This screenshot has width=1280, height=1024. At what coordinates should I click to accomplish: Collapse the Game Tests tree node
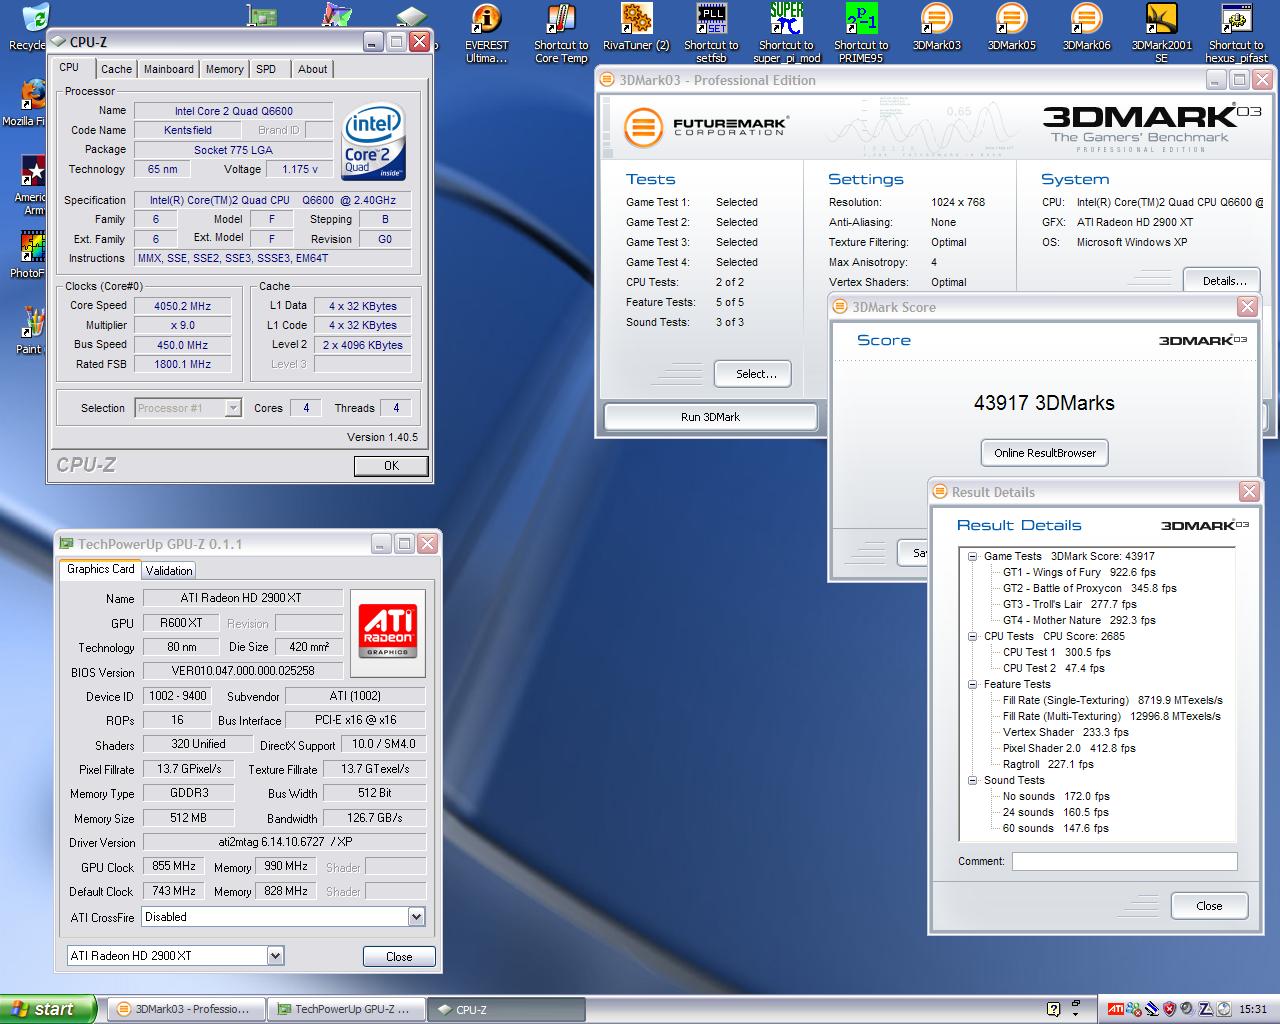tap(972, 556)
